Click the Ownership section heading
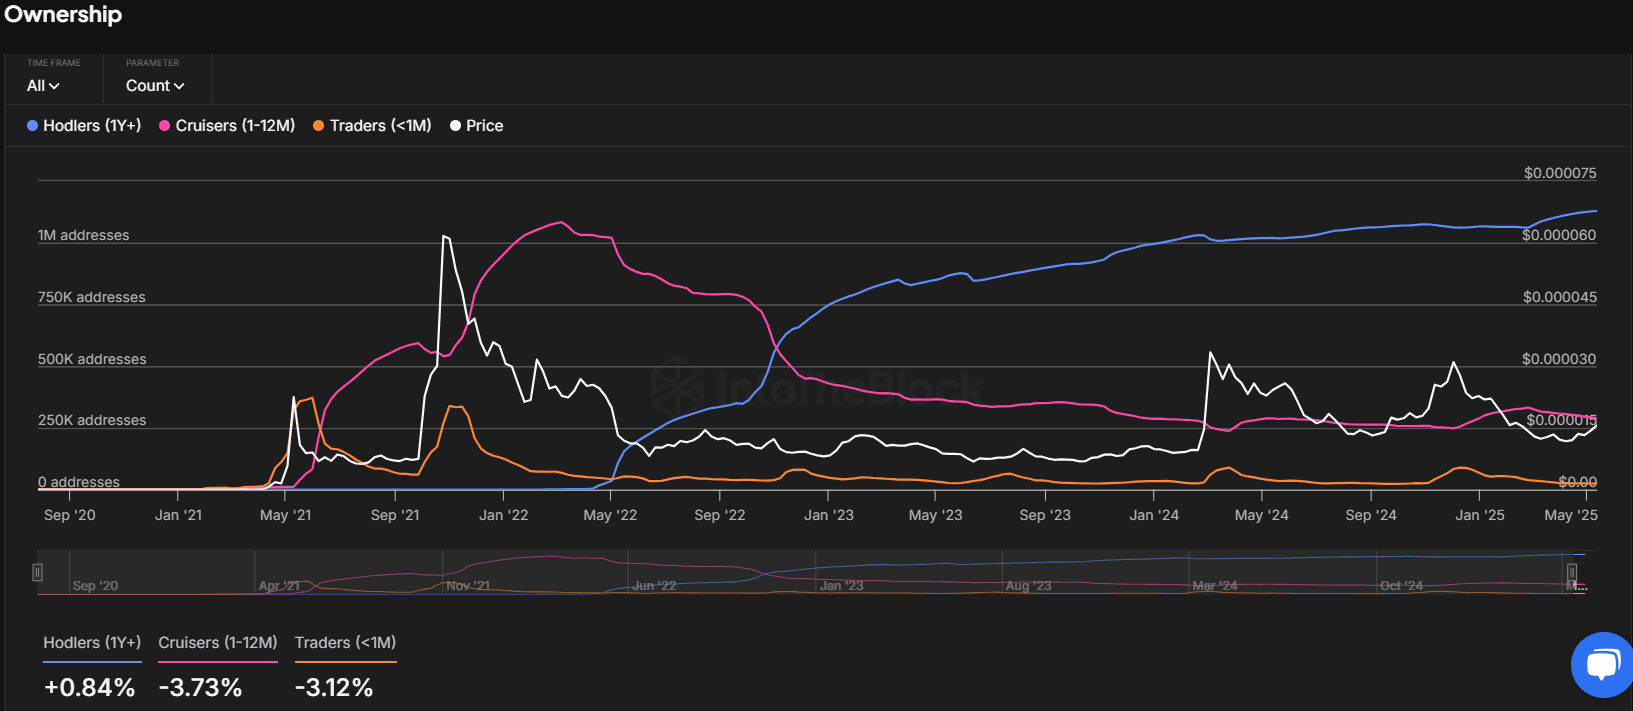This screenshot has width=1633, height=711. click(x=63, y=15)
